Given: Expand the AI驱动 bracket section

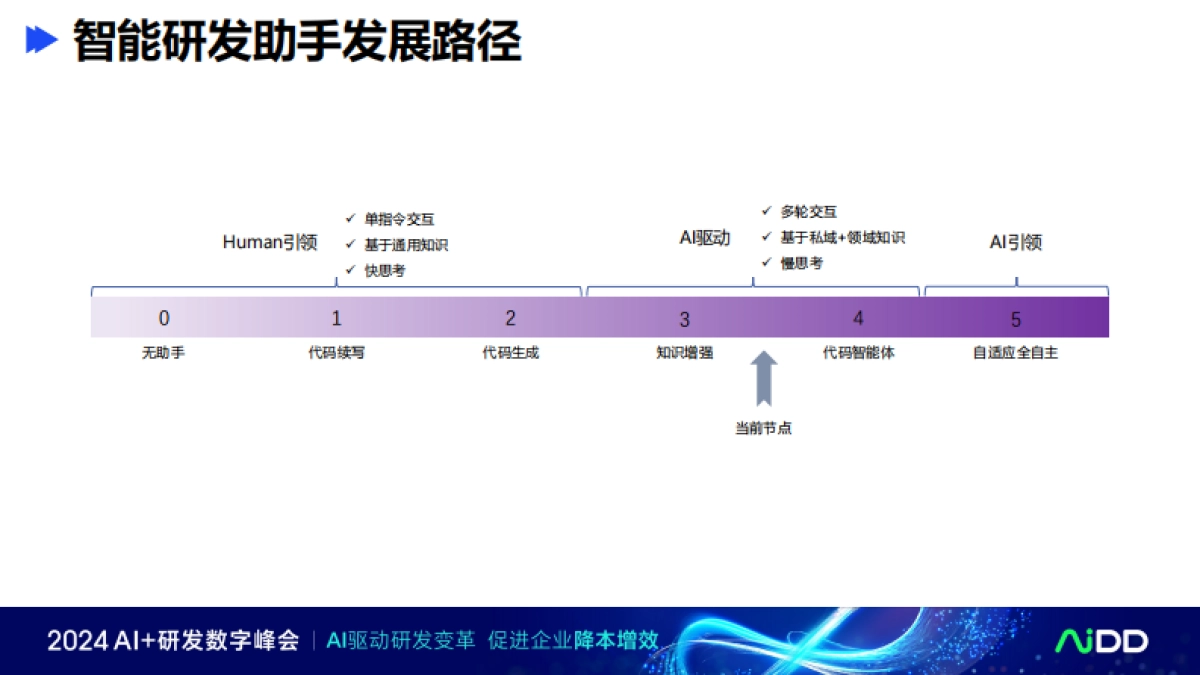Looking at the screenshot, I should point(703,238).
